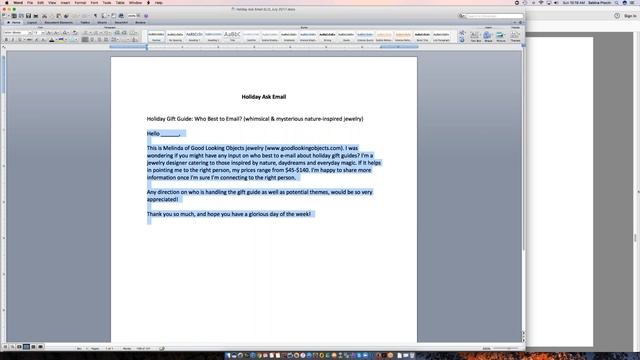Apply the No Spacing style

(x=175, y=36)
